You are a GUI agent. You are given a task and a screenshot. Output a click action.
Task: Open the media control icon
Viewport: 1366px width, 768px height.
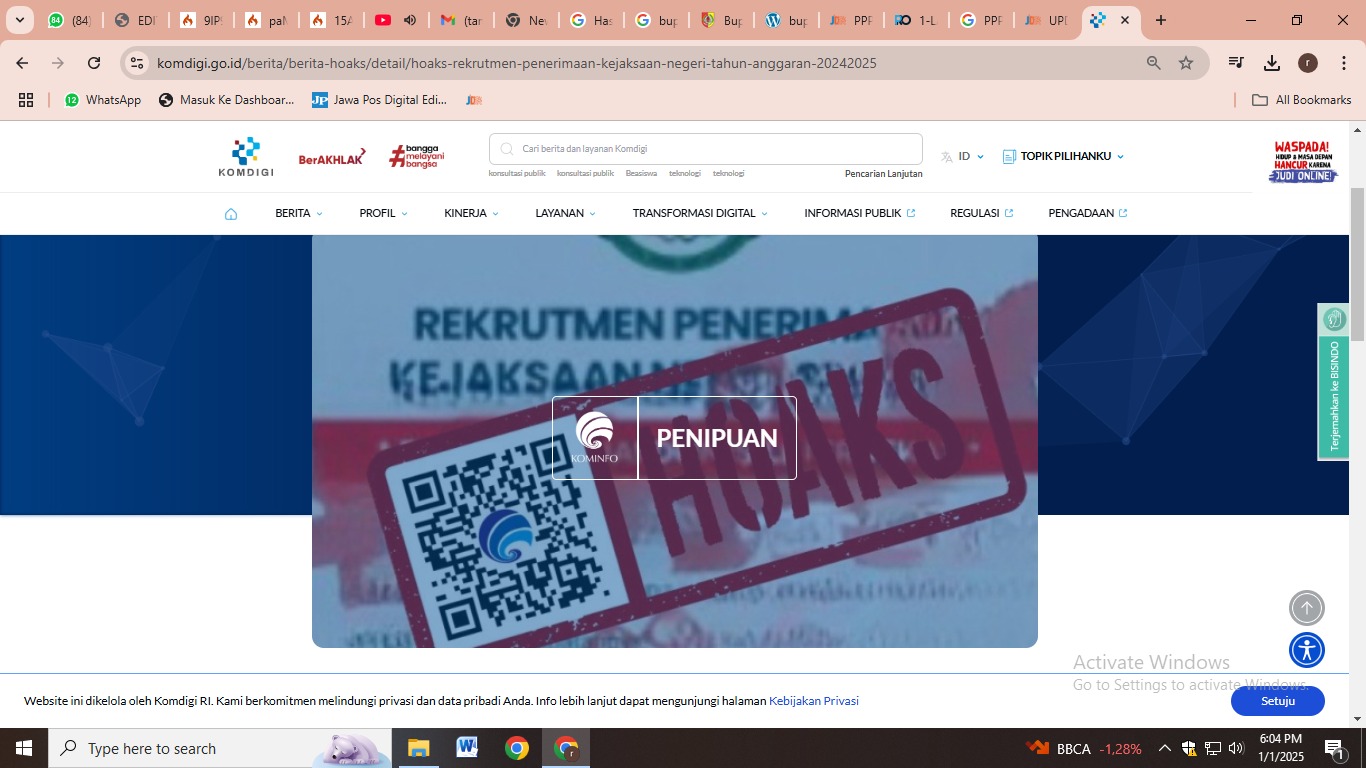point(1236,63)
